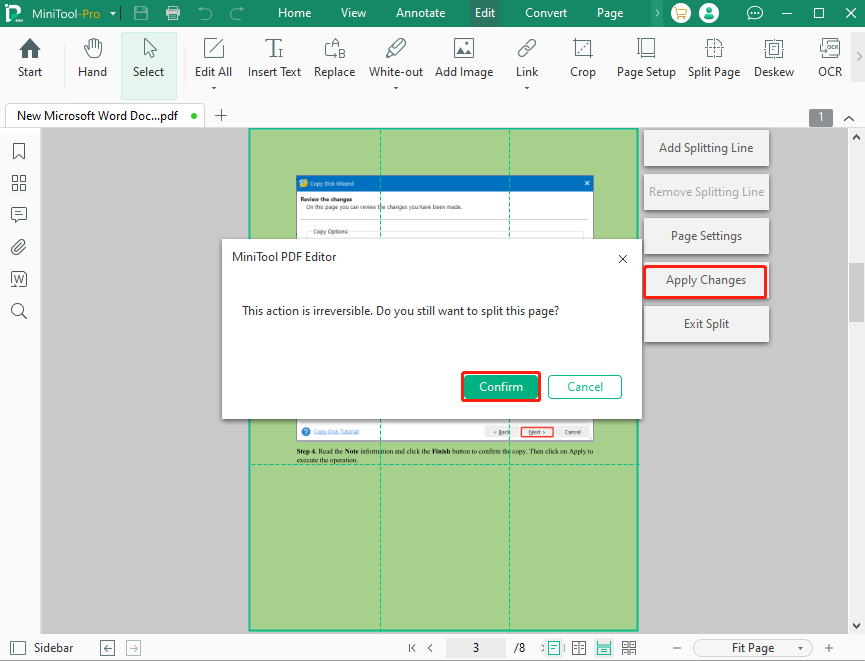Switch to the Annotate tab
The width and height of the screenshot is (865, 661).
(420, 13)
